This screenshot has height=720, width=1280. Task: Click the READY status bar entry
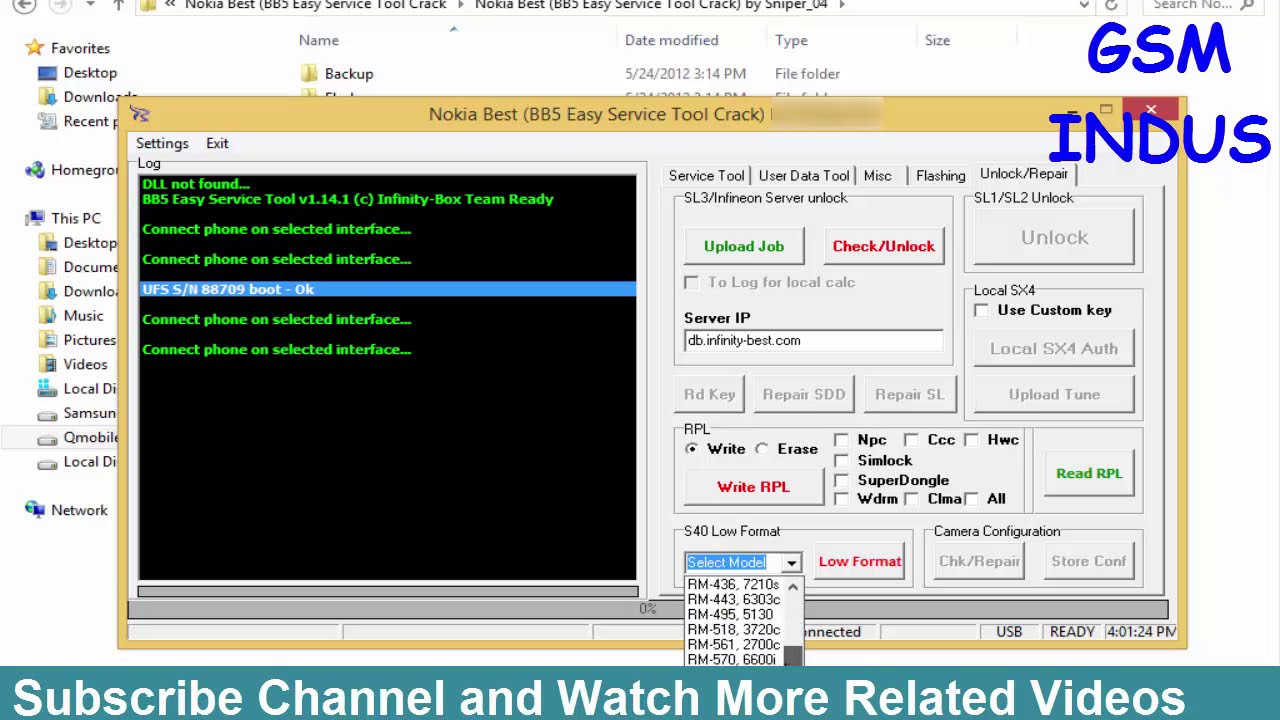(1071, 632)
